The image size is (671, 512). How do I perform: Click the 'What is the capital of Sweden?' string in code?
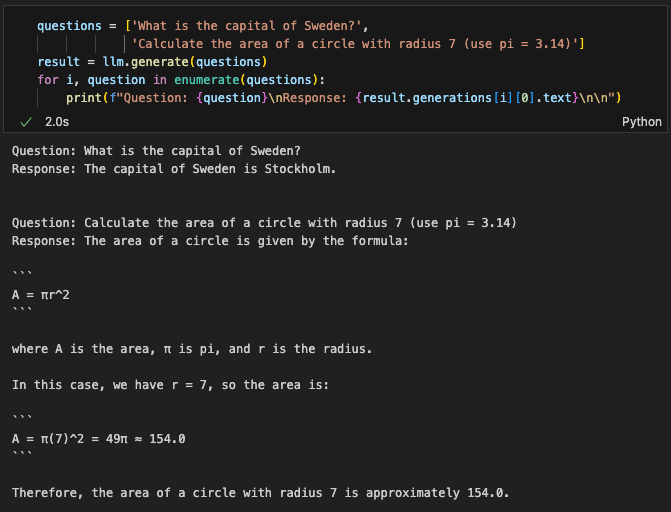pos(246,26)
